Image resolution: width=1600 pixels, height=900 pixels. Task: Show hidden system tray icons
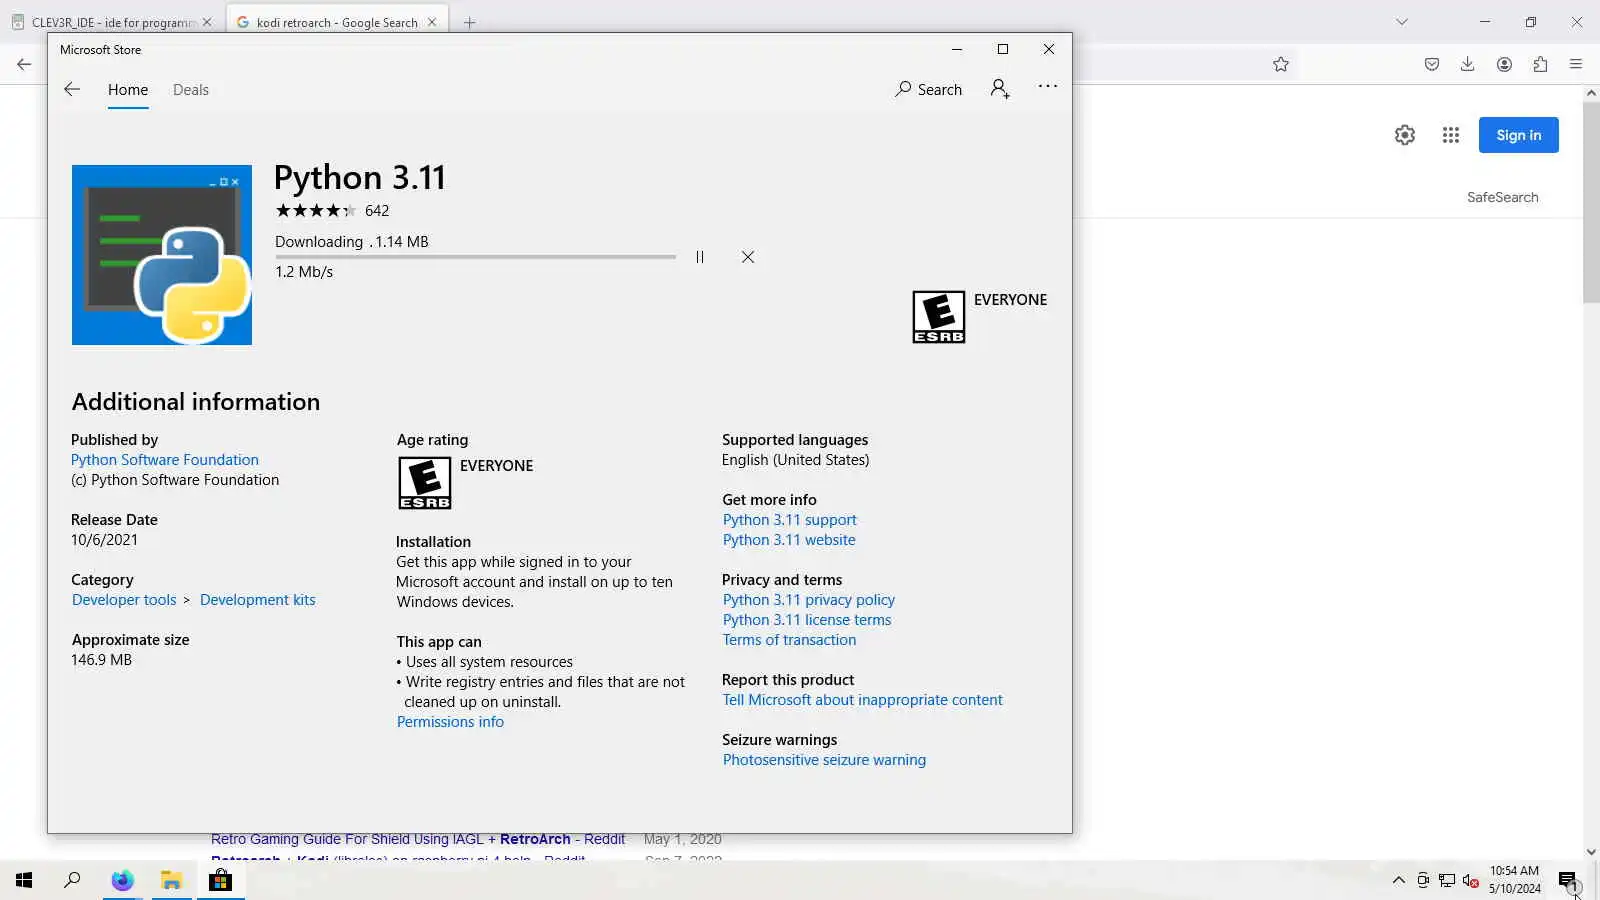click(1398, 880)
